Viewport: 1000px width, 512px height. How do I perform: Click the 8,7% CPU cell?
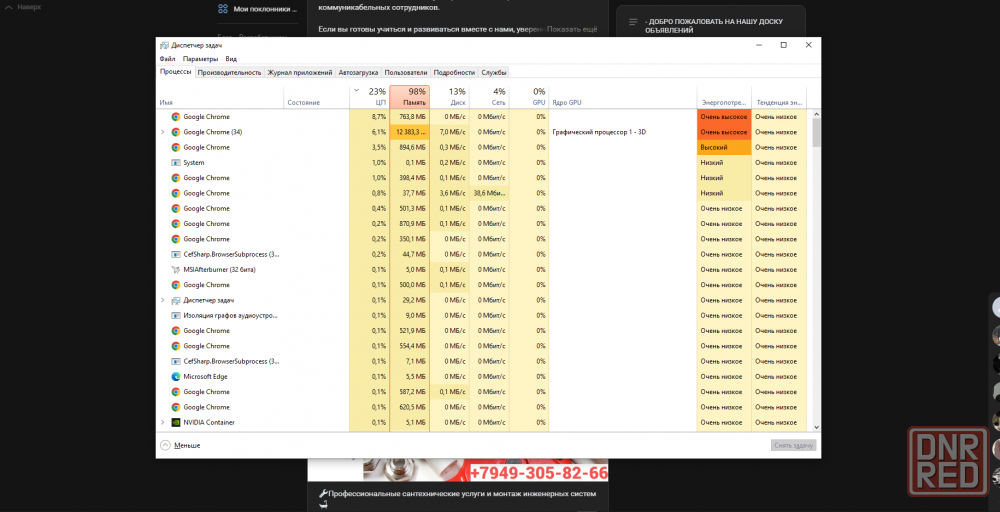tap(369, 117)
